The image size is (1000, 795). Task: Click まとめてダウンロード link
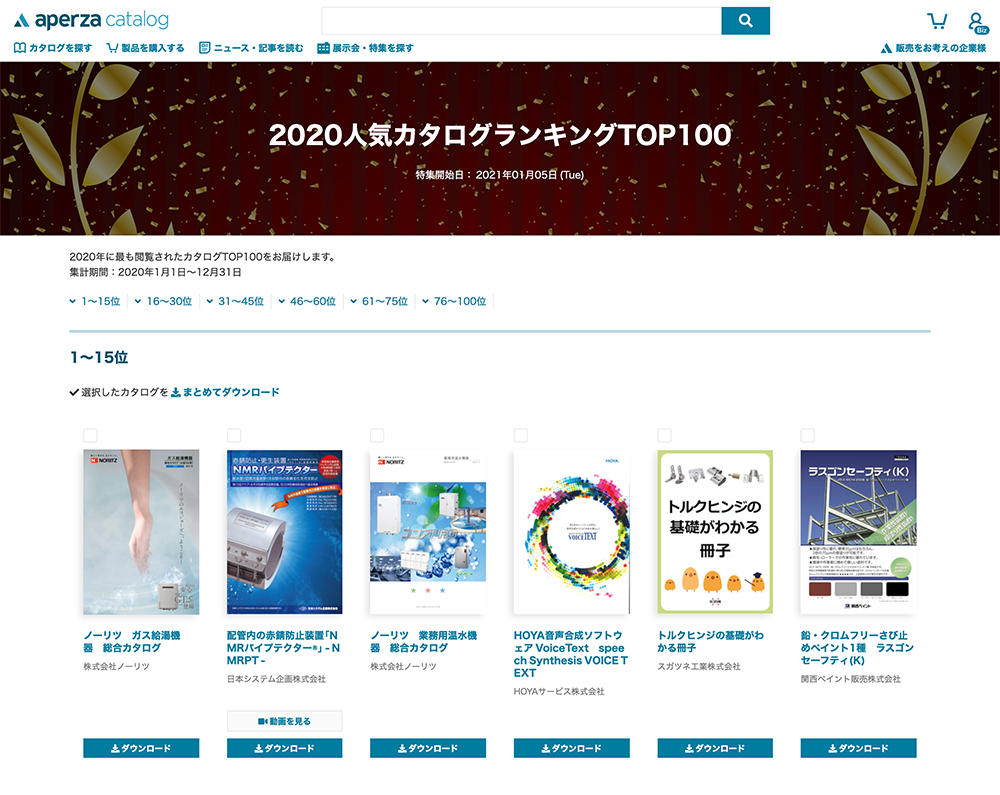coord(225,392)
